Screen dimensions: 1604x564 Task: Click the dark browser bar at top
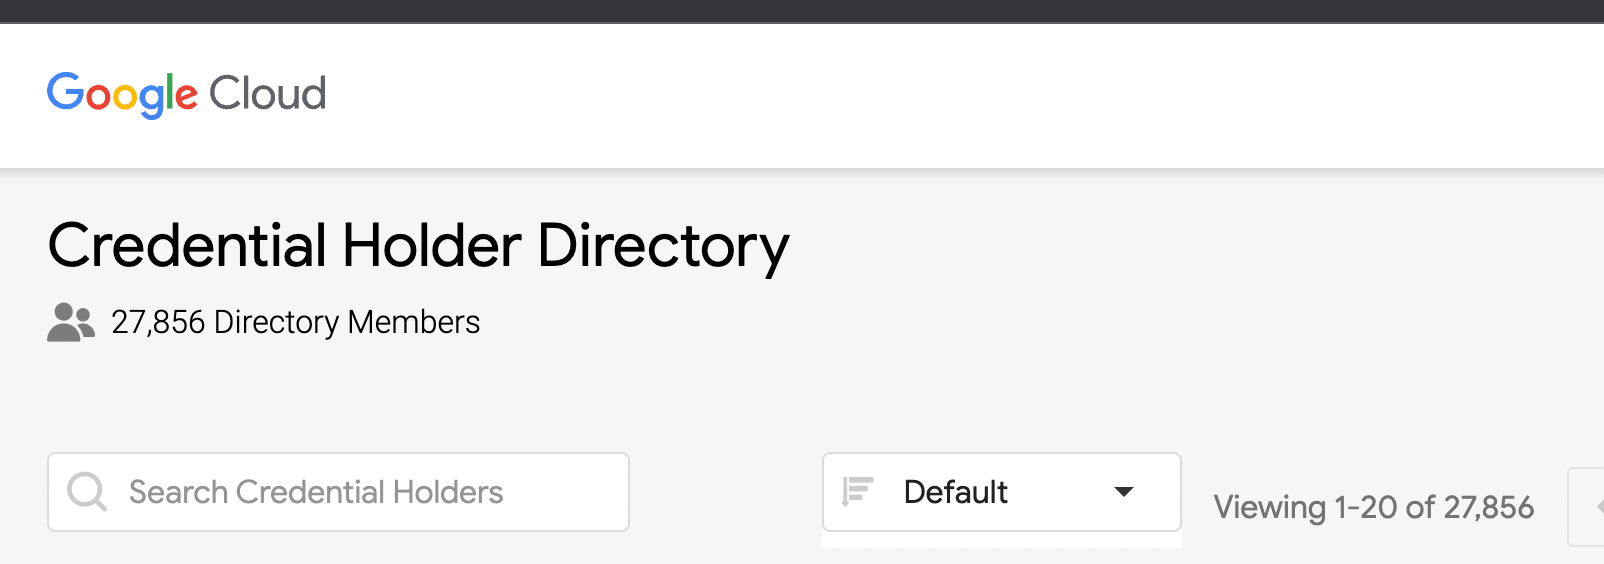click(x=802, y=11)
